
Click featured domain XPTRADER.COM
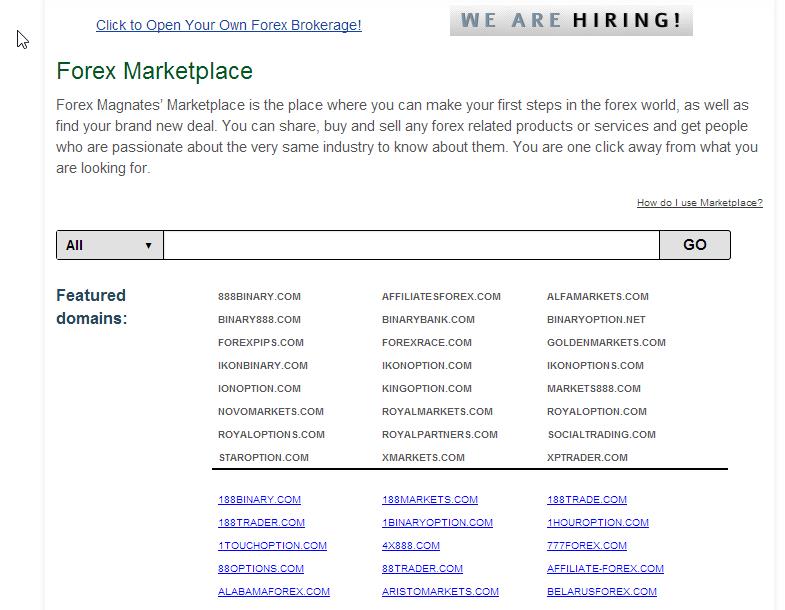click(x=587, y=458)
